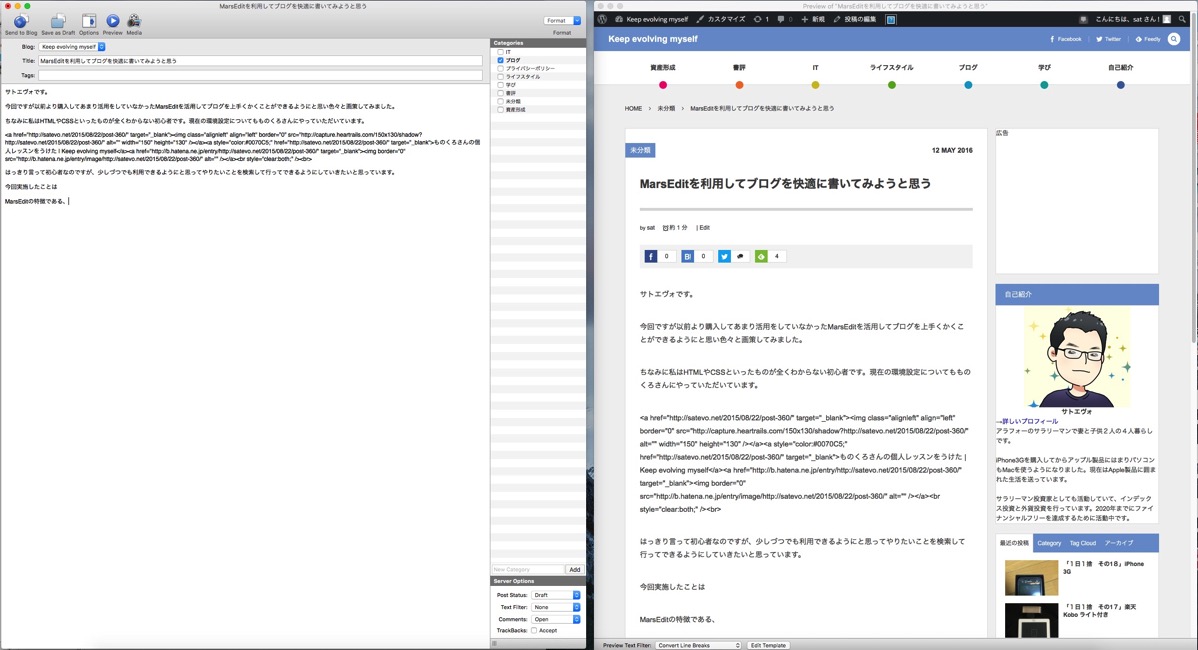Click the admin bar search magnifier icon

[1182, 19]
